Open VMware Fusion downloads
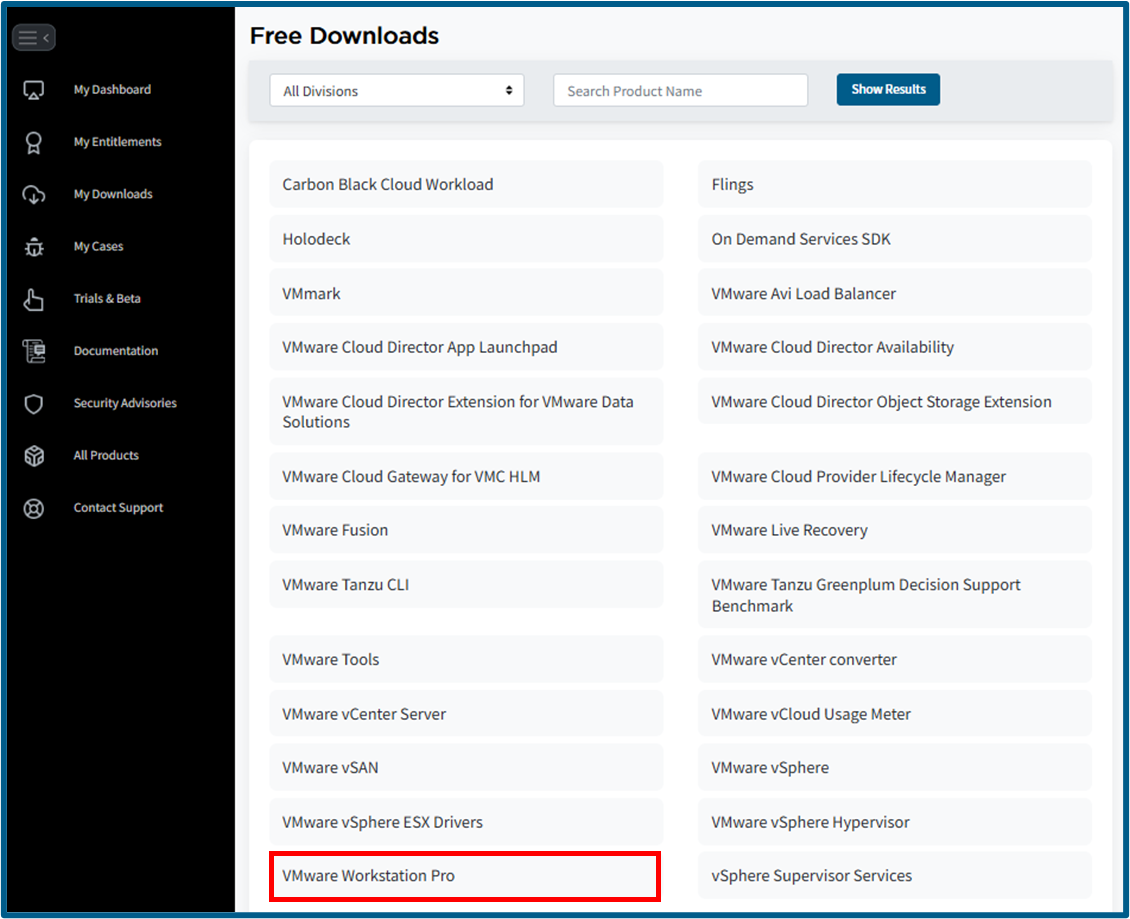 tap(466, 530)
